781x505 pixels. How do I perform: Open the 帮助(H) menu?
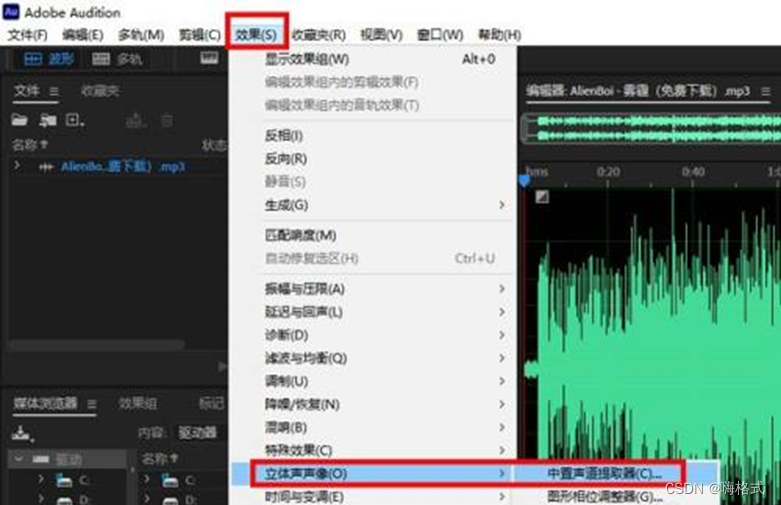click(500, 35)
